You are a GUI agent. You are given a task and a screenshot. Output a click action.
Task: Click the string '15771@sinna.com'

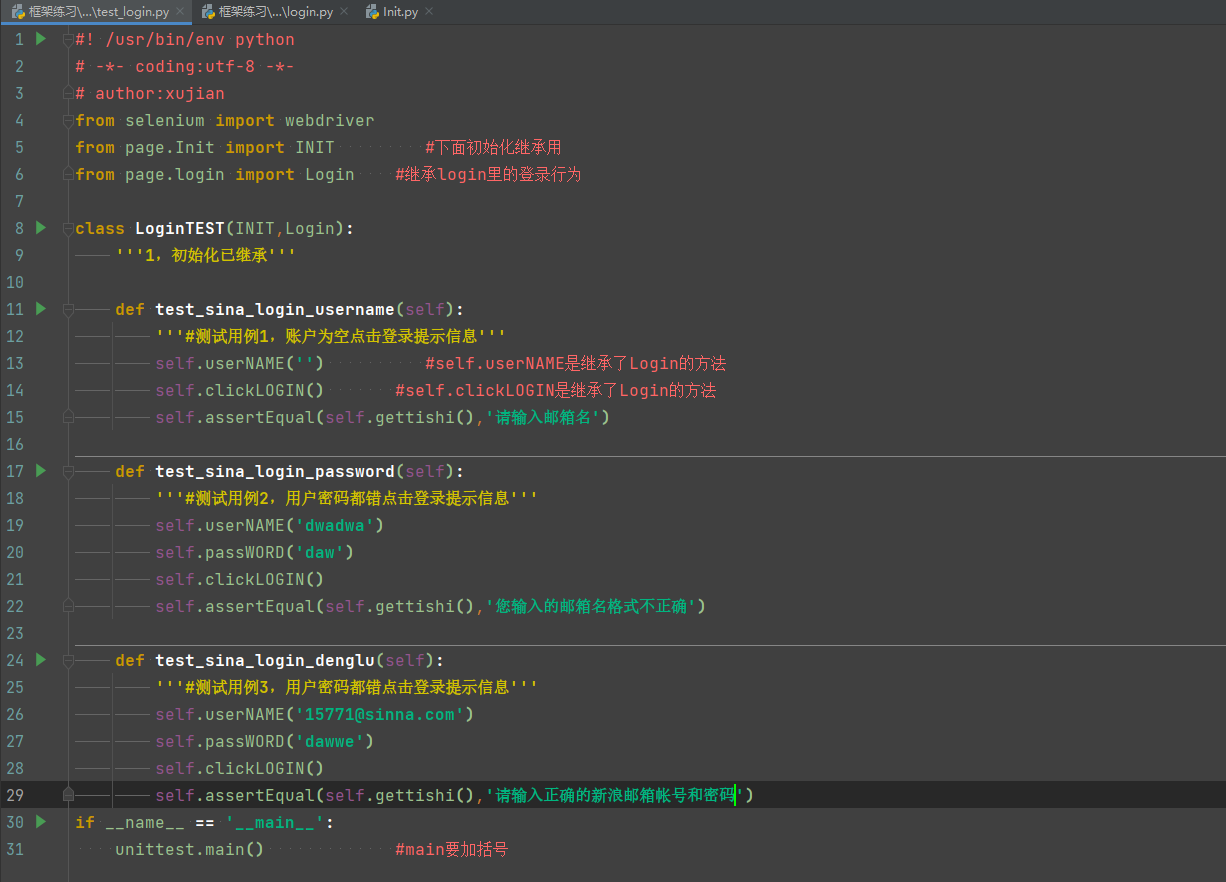[x=380, y=715]
